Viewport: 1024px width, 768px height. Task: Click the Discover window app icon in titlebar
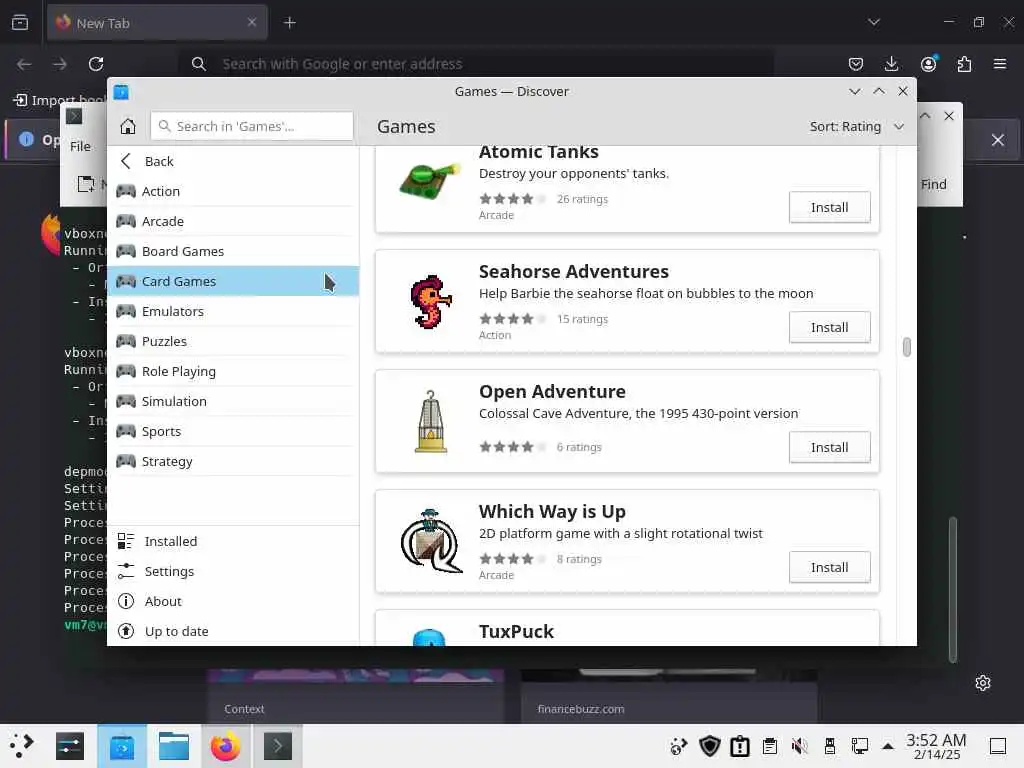point(121,92)
